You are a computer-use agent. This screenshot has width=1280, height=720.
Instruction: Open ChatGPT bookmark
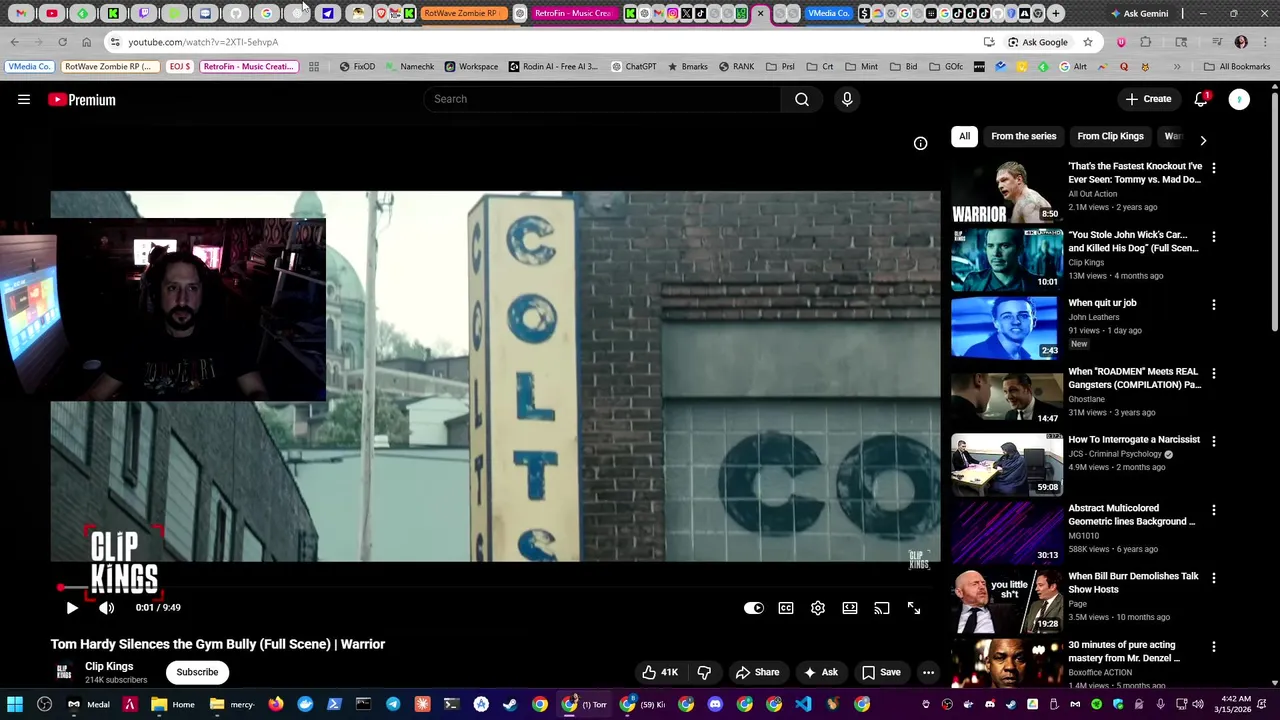633,67
